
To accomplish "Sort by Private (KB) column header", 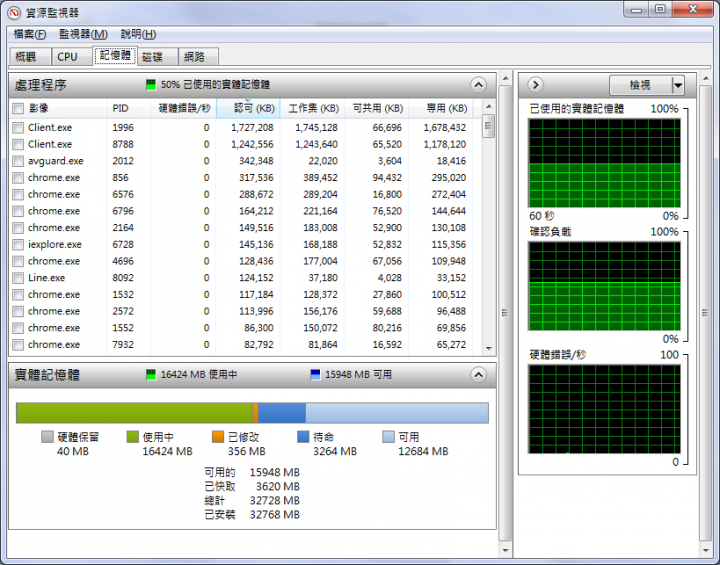I will [441, 108].
